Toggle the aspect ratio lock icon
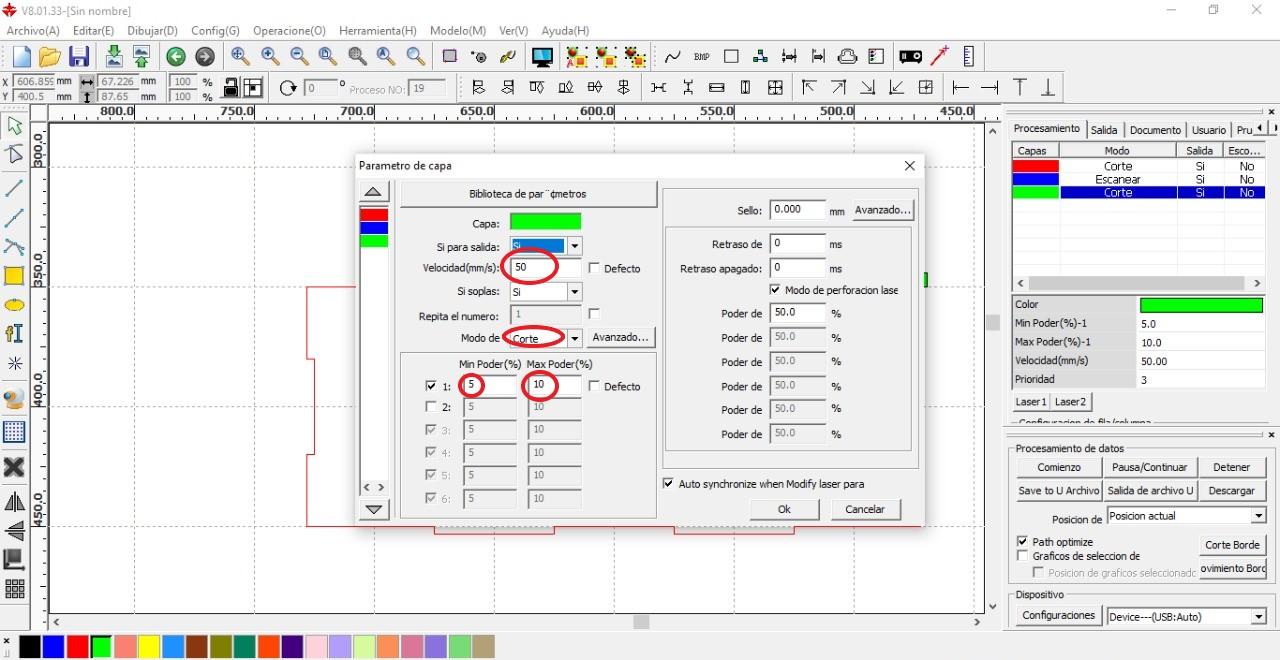This screenshot has width=1280, height=660. (x=231, y=88)
